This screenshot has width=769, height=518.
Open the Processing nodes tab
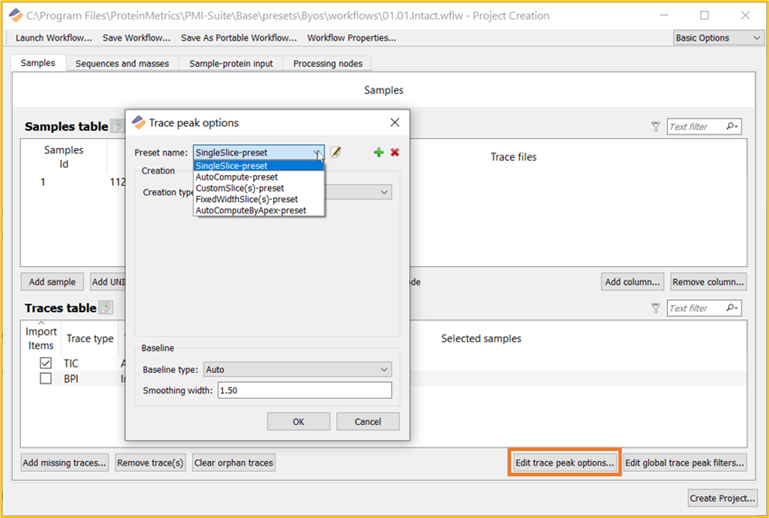[328, 63]
